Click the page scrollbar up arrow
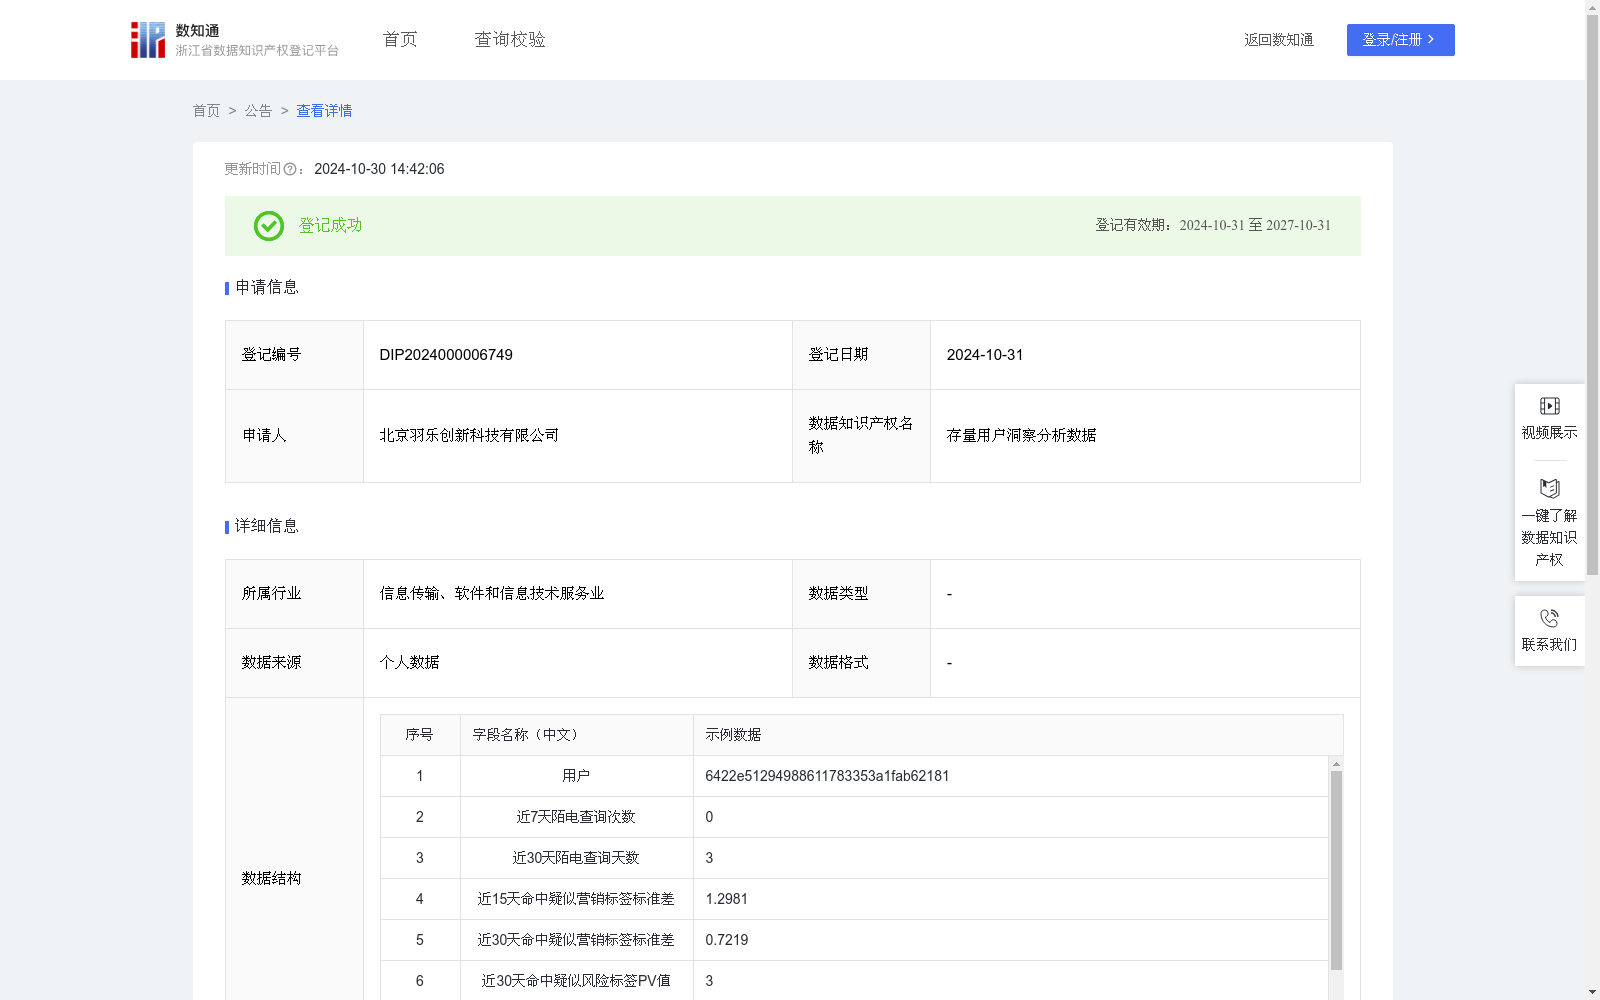The width and height of the screenshot is (1600, 1000). 1592,7
